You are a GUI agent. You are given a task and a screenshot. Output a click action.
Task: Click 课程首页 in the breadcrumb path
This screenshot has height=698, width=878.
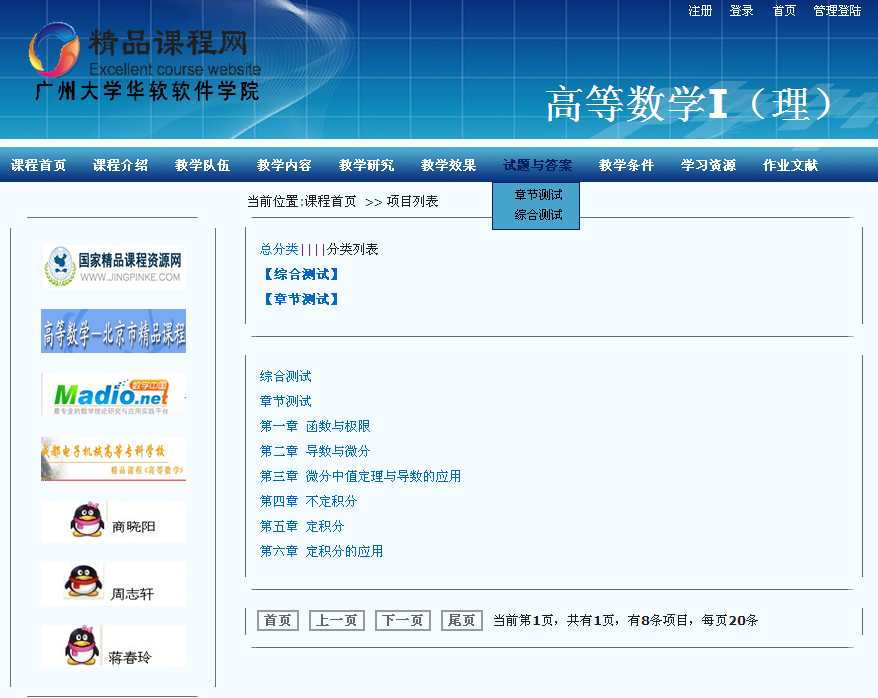pyautogui.click(x=330, y=202)
